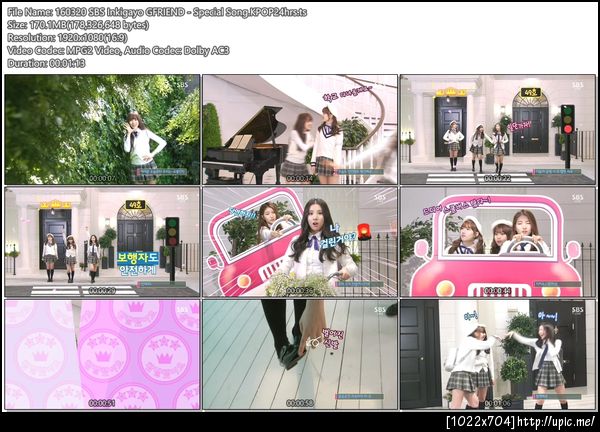Select the thumbnail at timestamp 00:00:22
Screen dimensions: 600x432
(x=498, y=129)
